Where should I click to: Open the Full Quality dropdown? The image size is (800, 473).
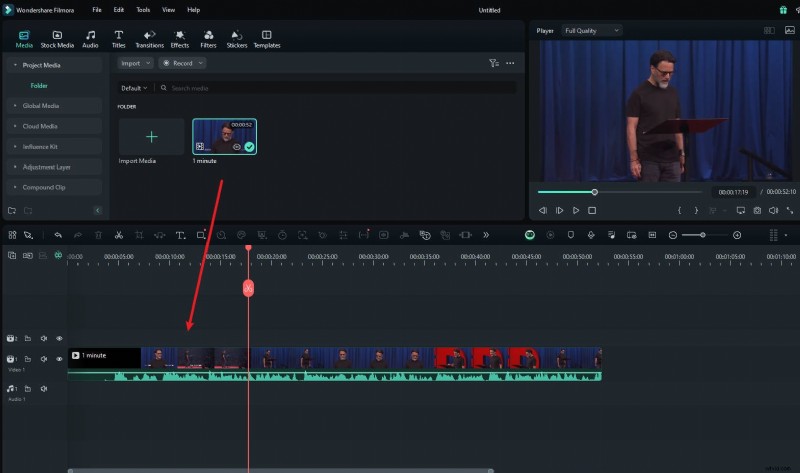coord(592,31)
